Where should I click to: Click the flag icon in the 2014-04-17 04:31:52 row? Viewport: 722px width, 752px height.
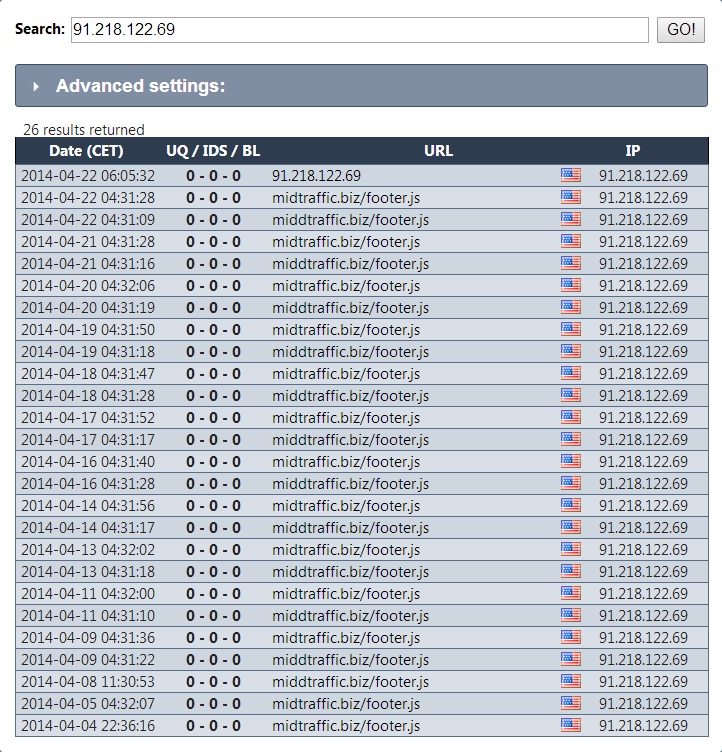[x=570, y=417]
